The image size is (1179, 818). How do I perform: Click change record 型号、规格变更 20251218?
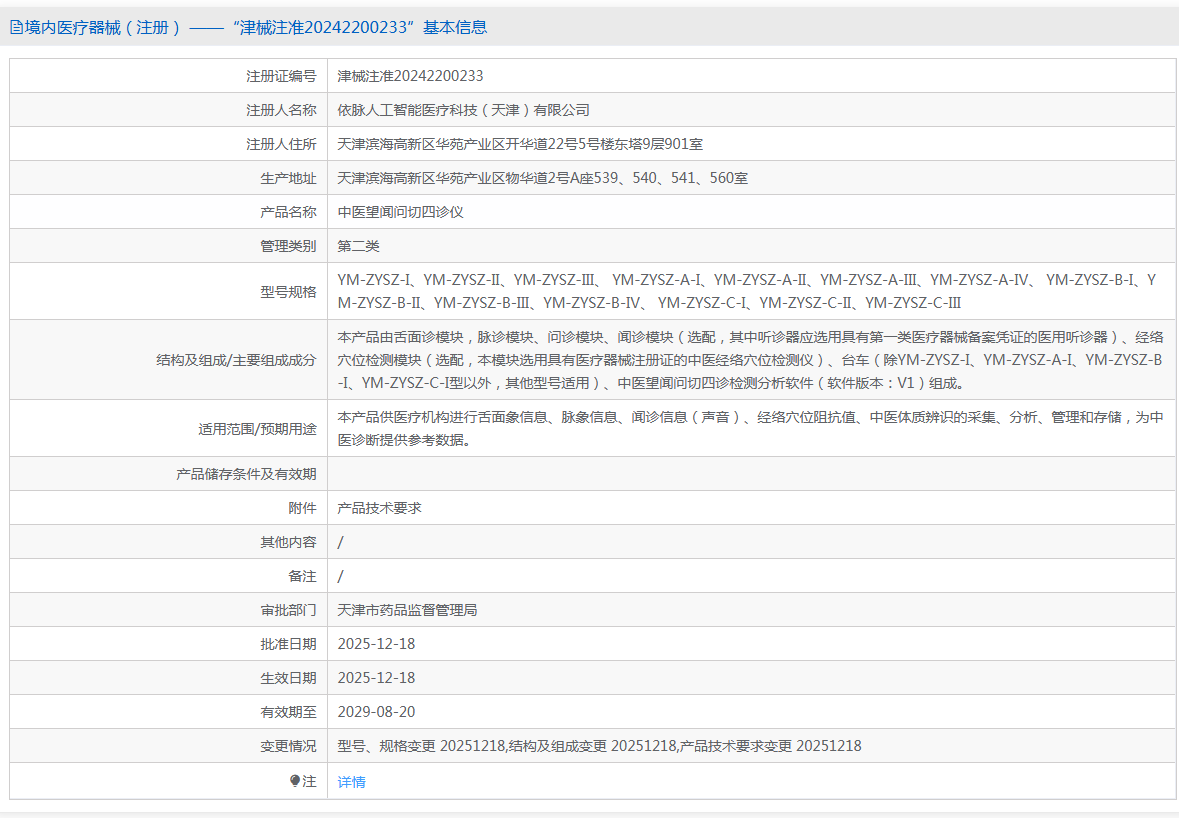421,746
